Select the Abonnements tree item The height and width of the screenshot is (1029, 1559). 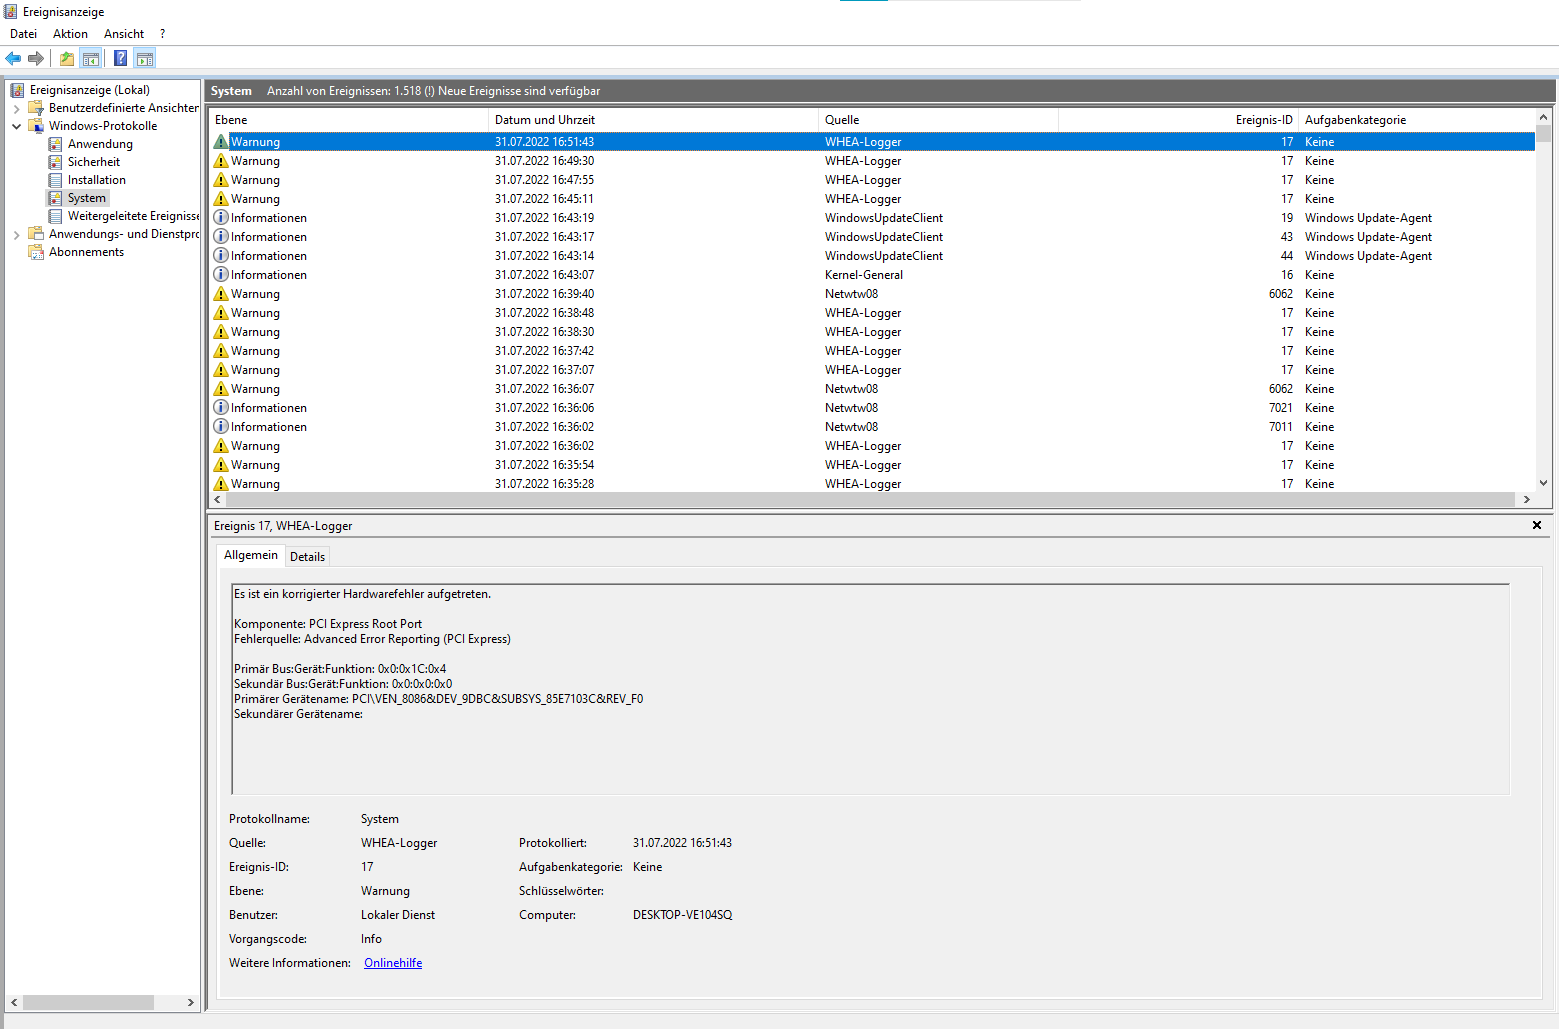pos(86,252)
